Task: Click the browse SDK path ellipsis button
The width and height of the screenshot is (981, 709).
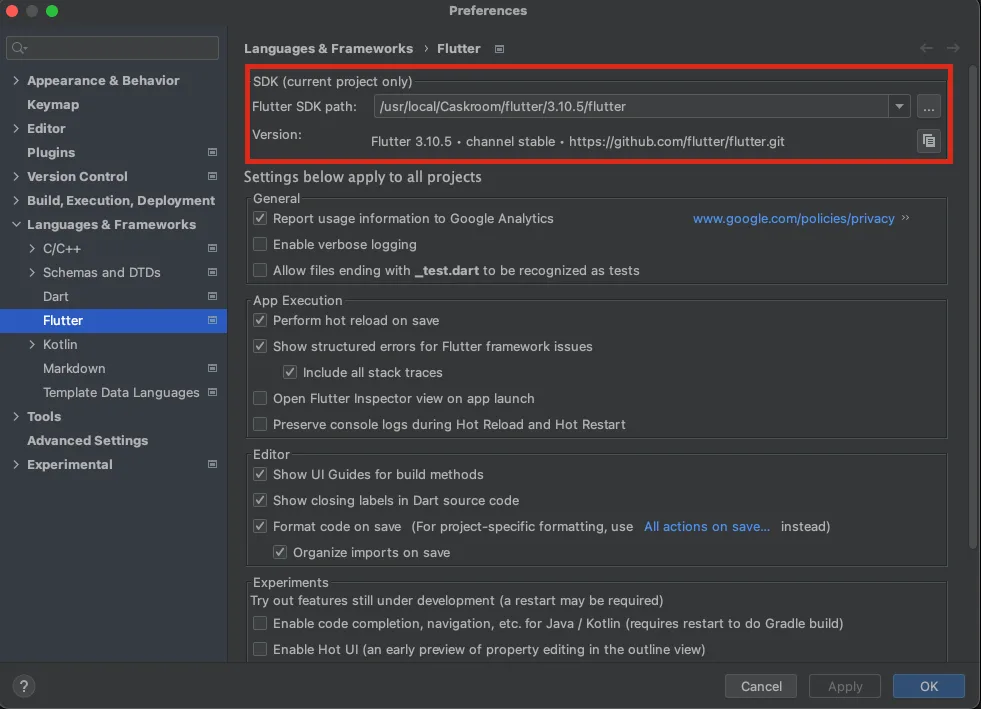Action: click(x=928, y=106)
